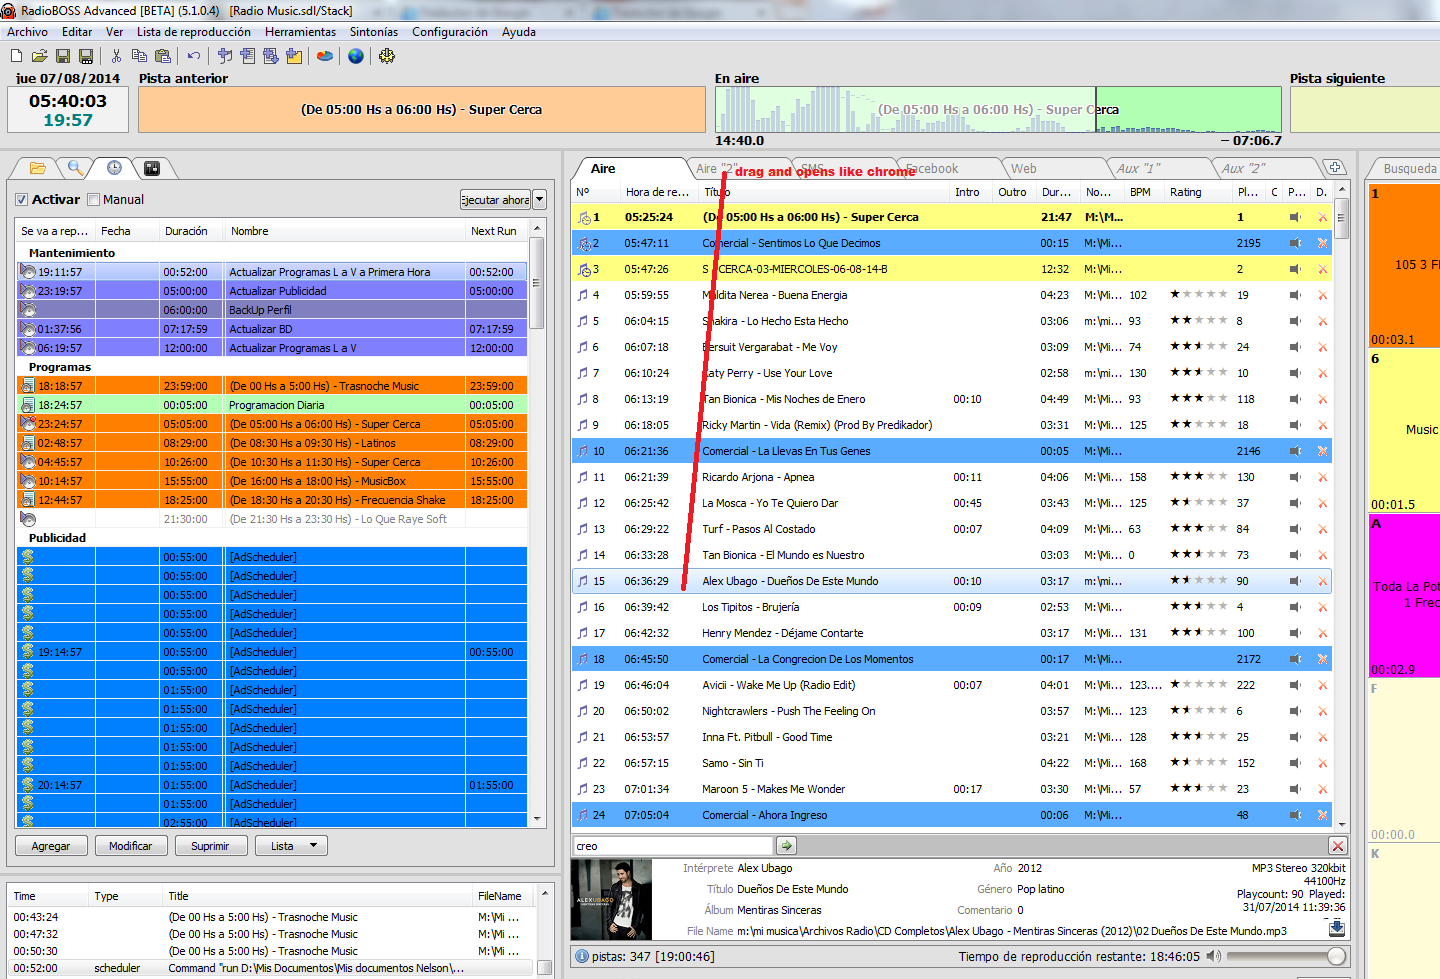Open the Archivo menu

pyautogui.click(x=27, y=32)
